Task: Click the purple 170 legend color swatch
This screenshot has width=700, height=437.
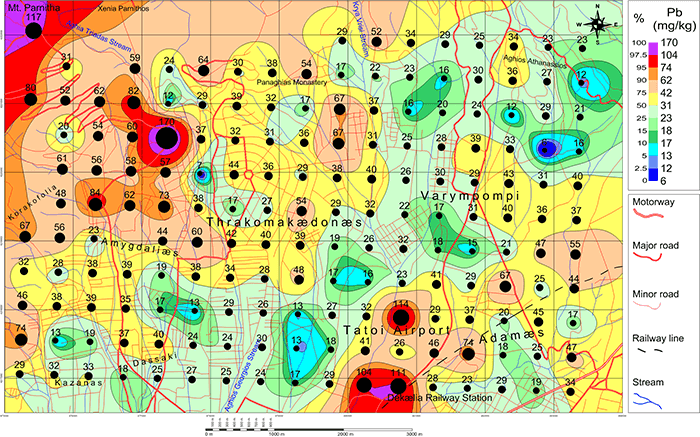Action: (649, 44)
